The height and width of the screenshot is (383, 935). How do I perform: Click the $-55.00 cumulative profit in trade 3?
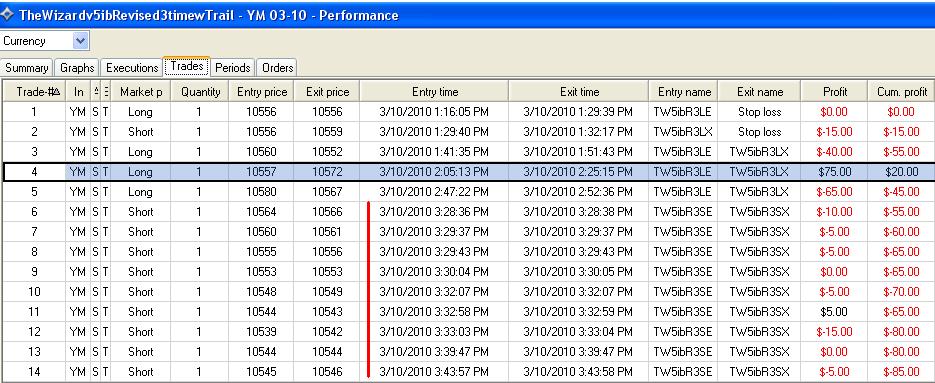click(902, 152)
